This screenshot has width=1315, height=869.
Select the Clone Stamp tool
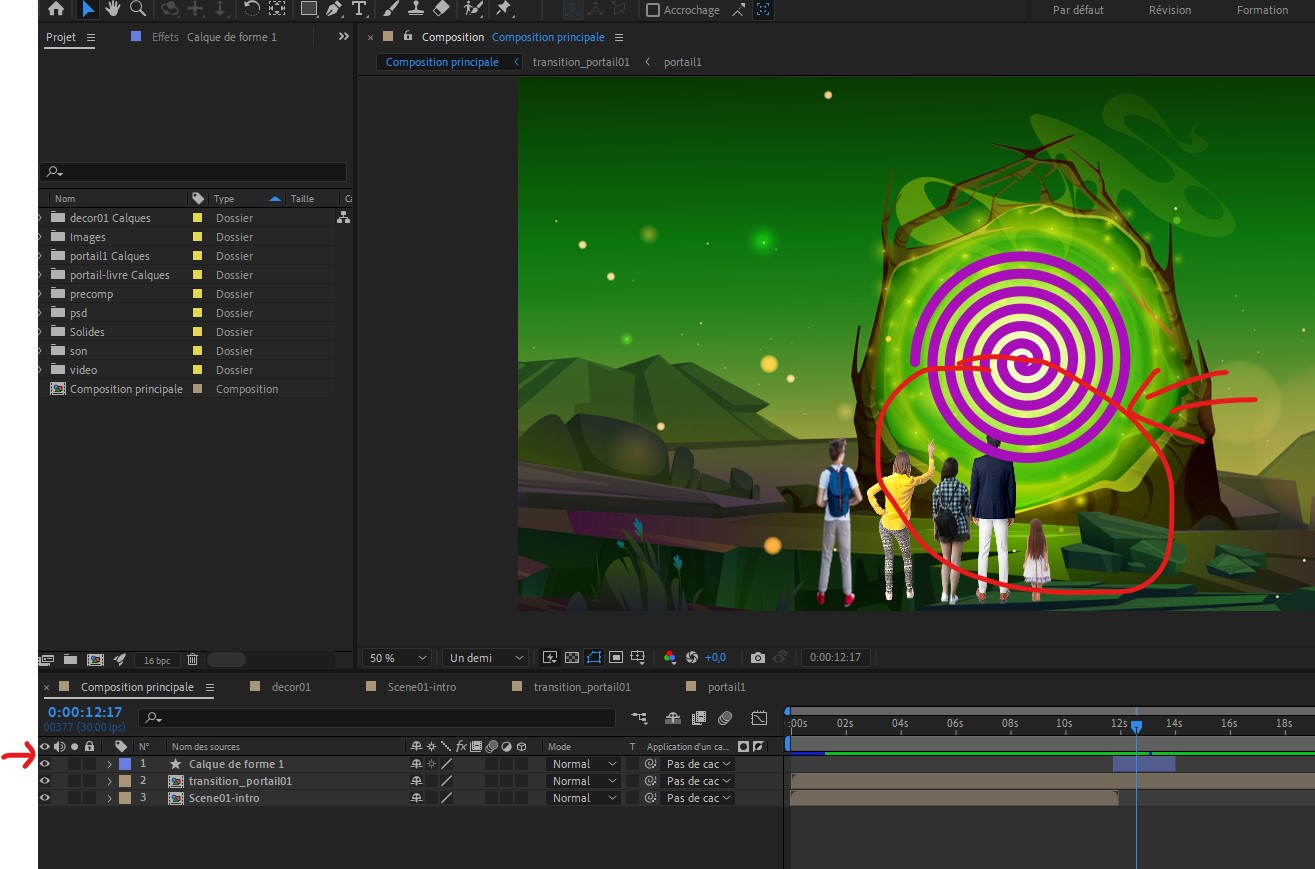point(417,9)
